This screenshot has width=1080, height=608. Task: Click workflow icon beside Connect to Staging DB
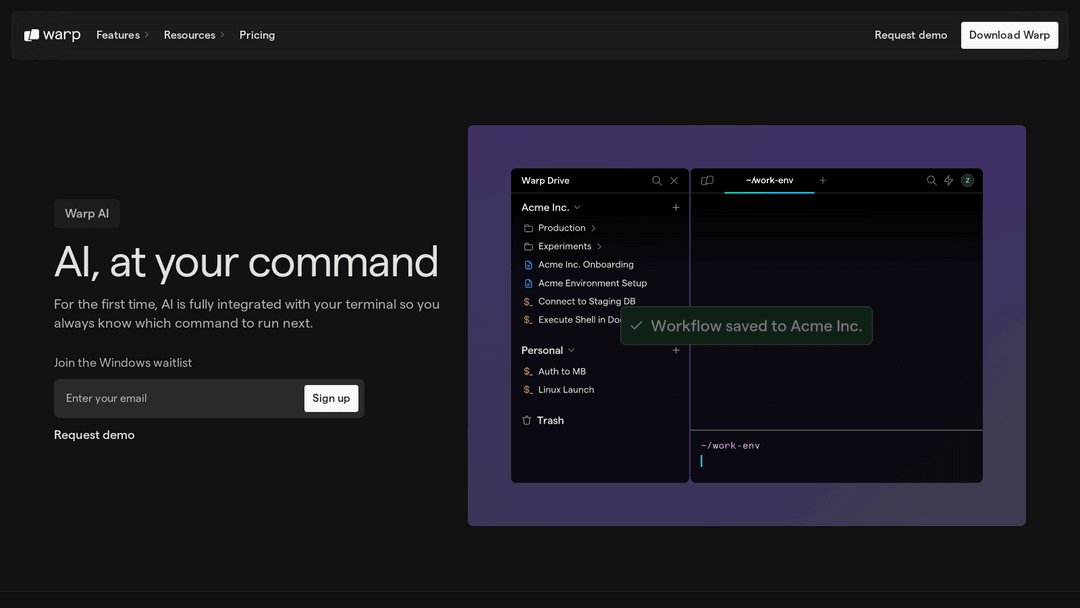point(528,302)
